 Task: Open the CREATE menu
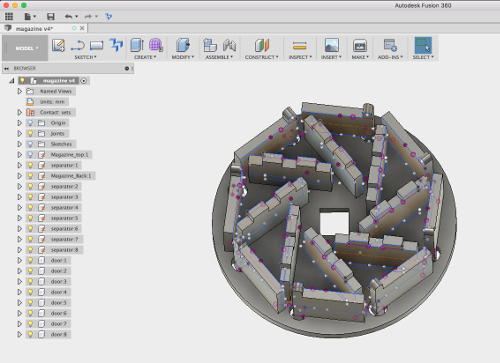145,57
